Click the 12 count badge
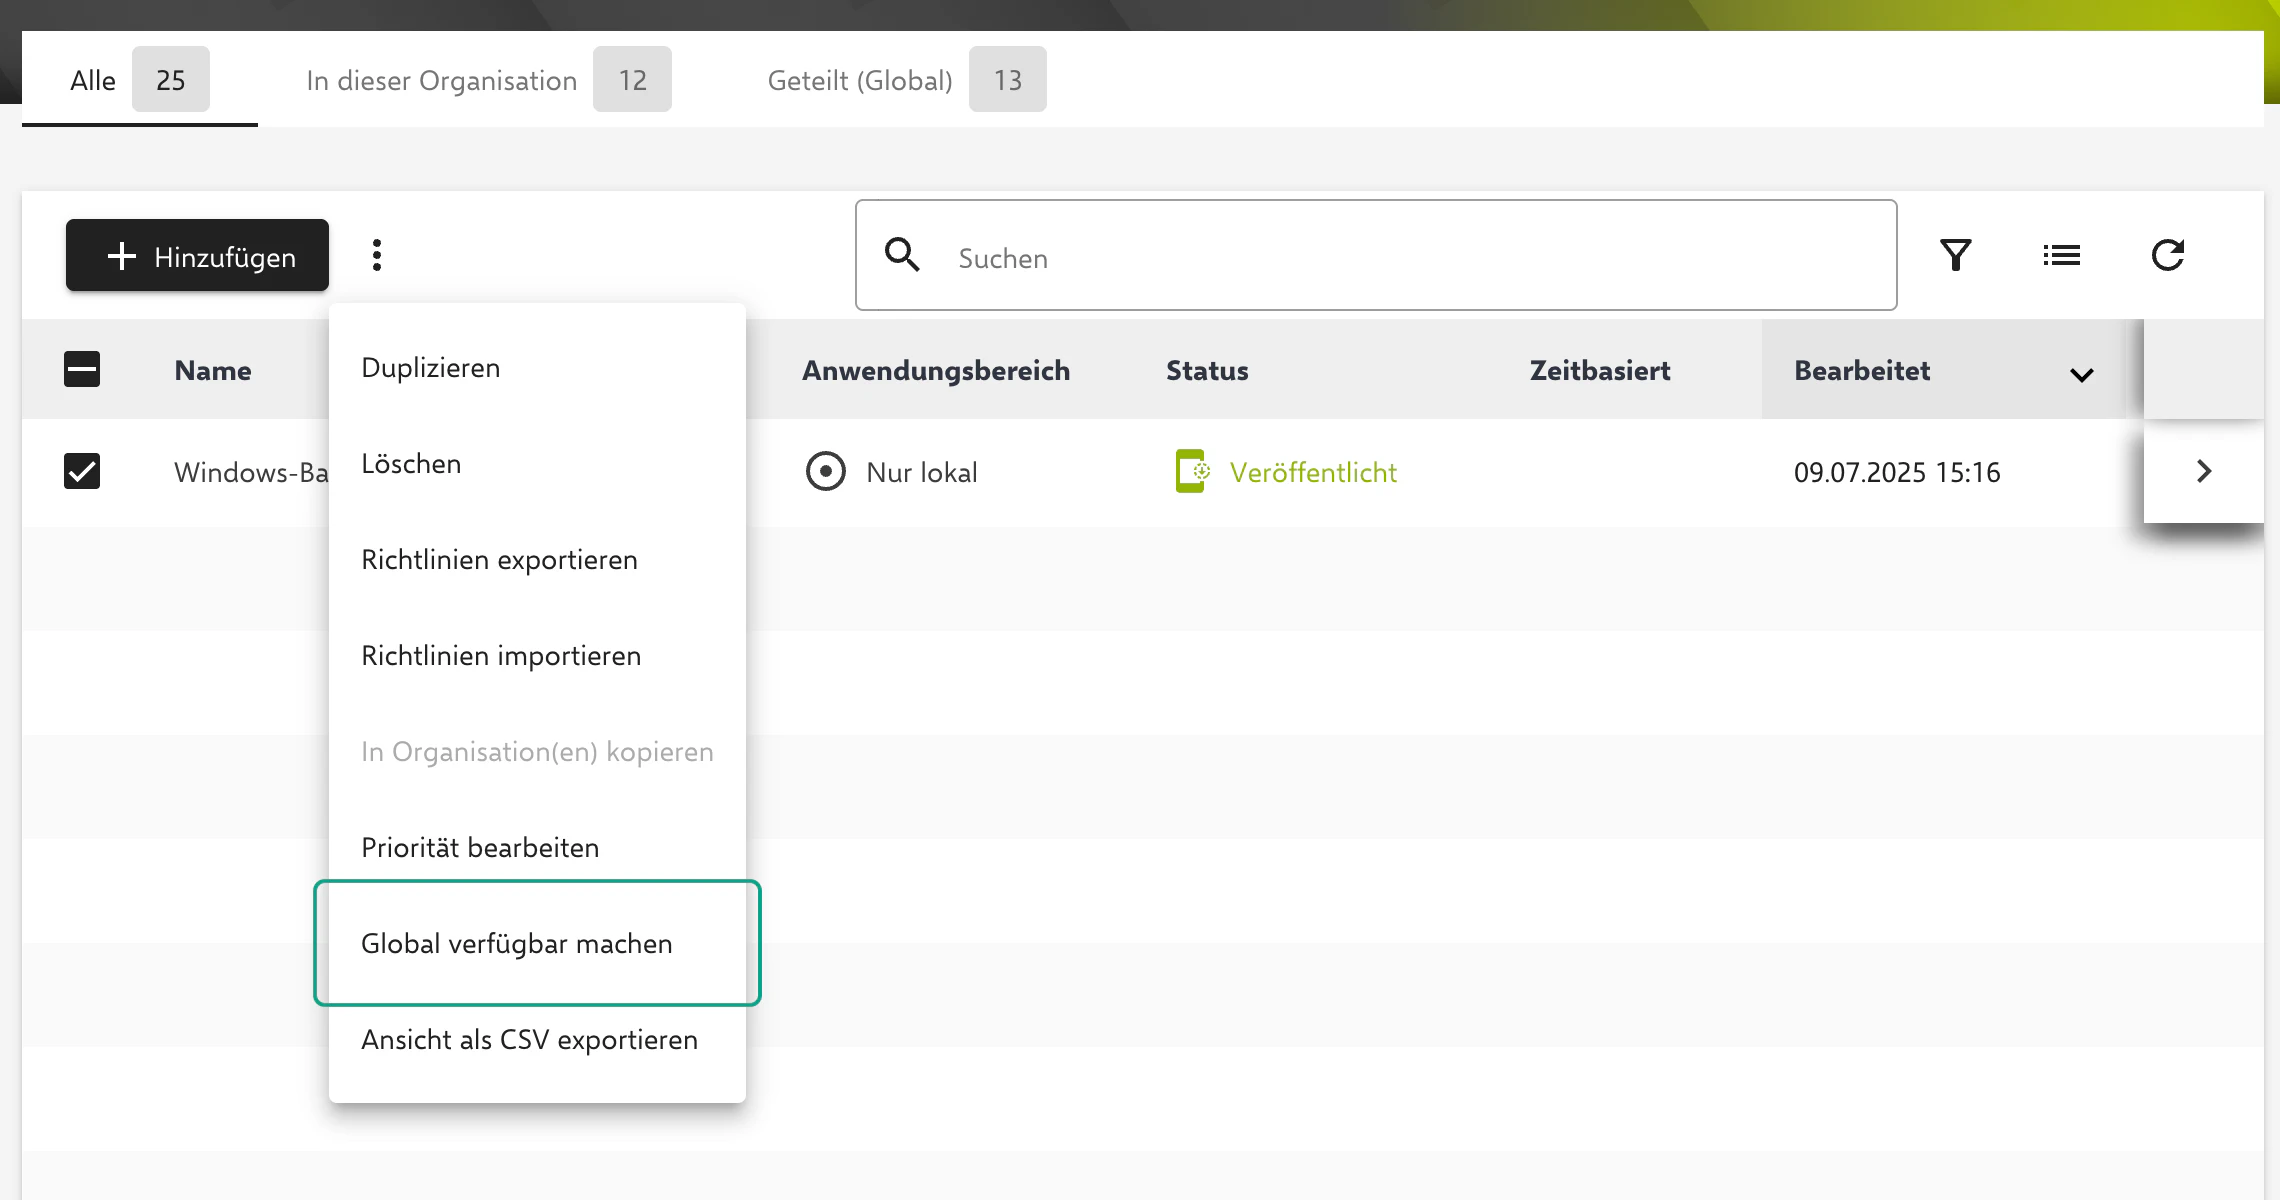 (632, 79)
